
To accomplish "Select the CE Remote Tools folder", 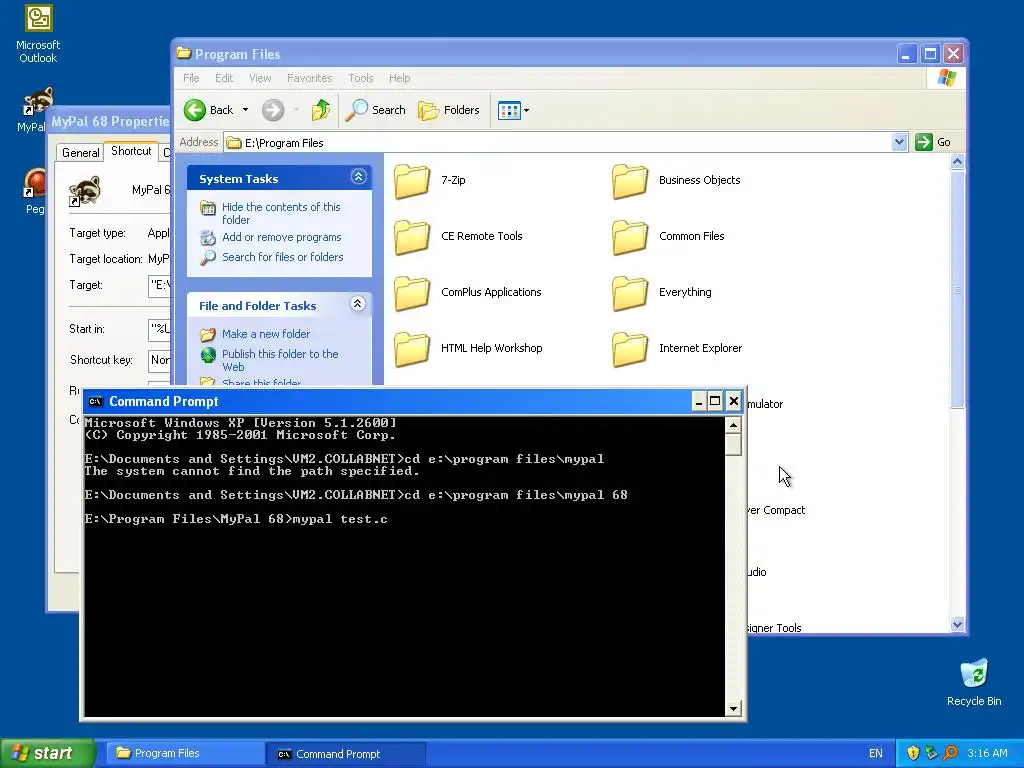I will tap(458, 236).
